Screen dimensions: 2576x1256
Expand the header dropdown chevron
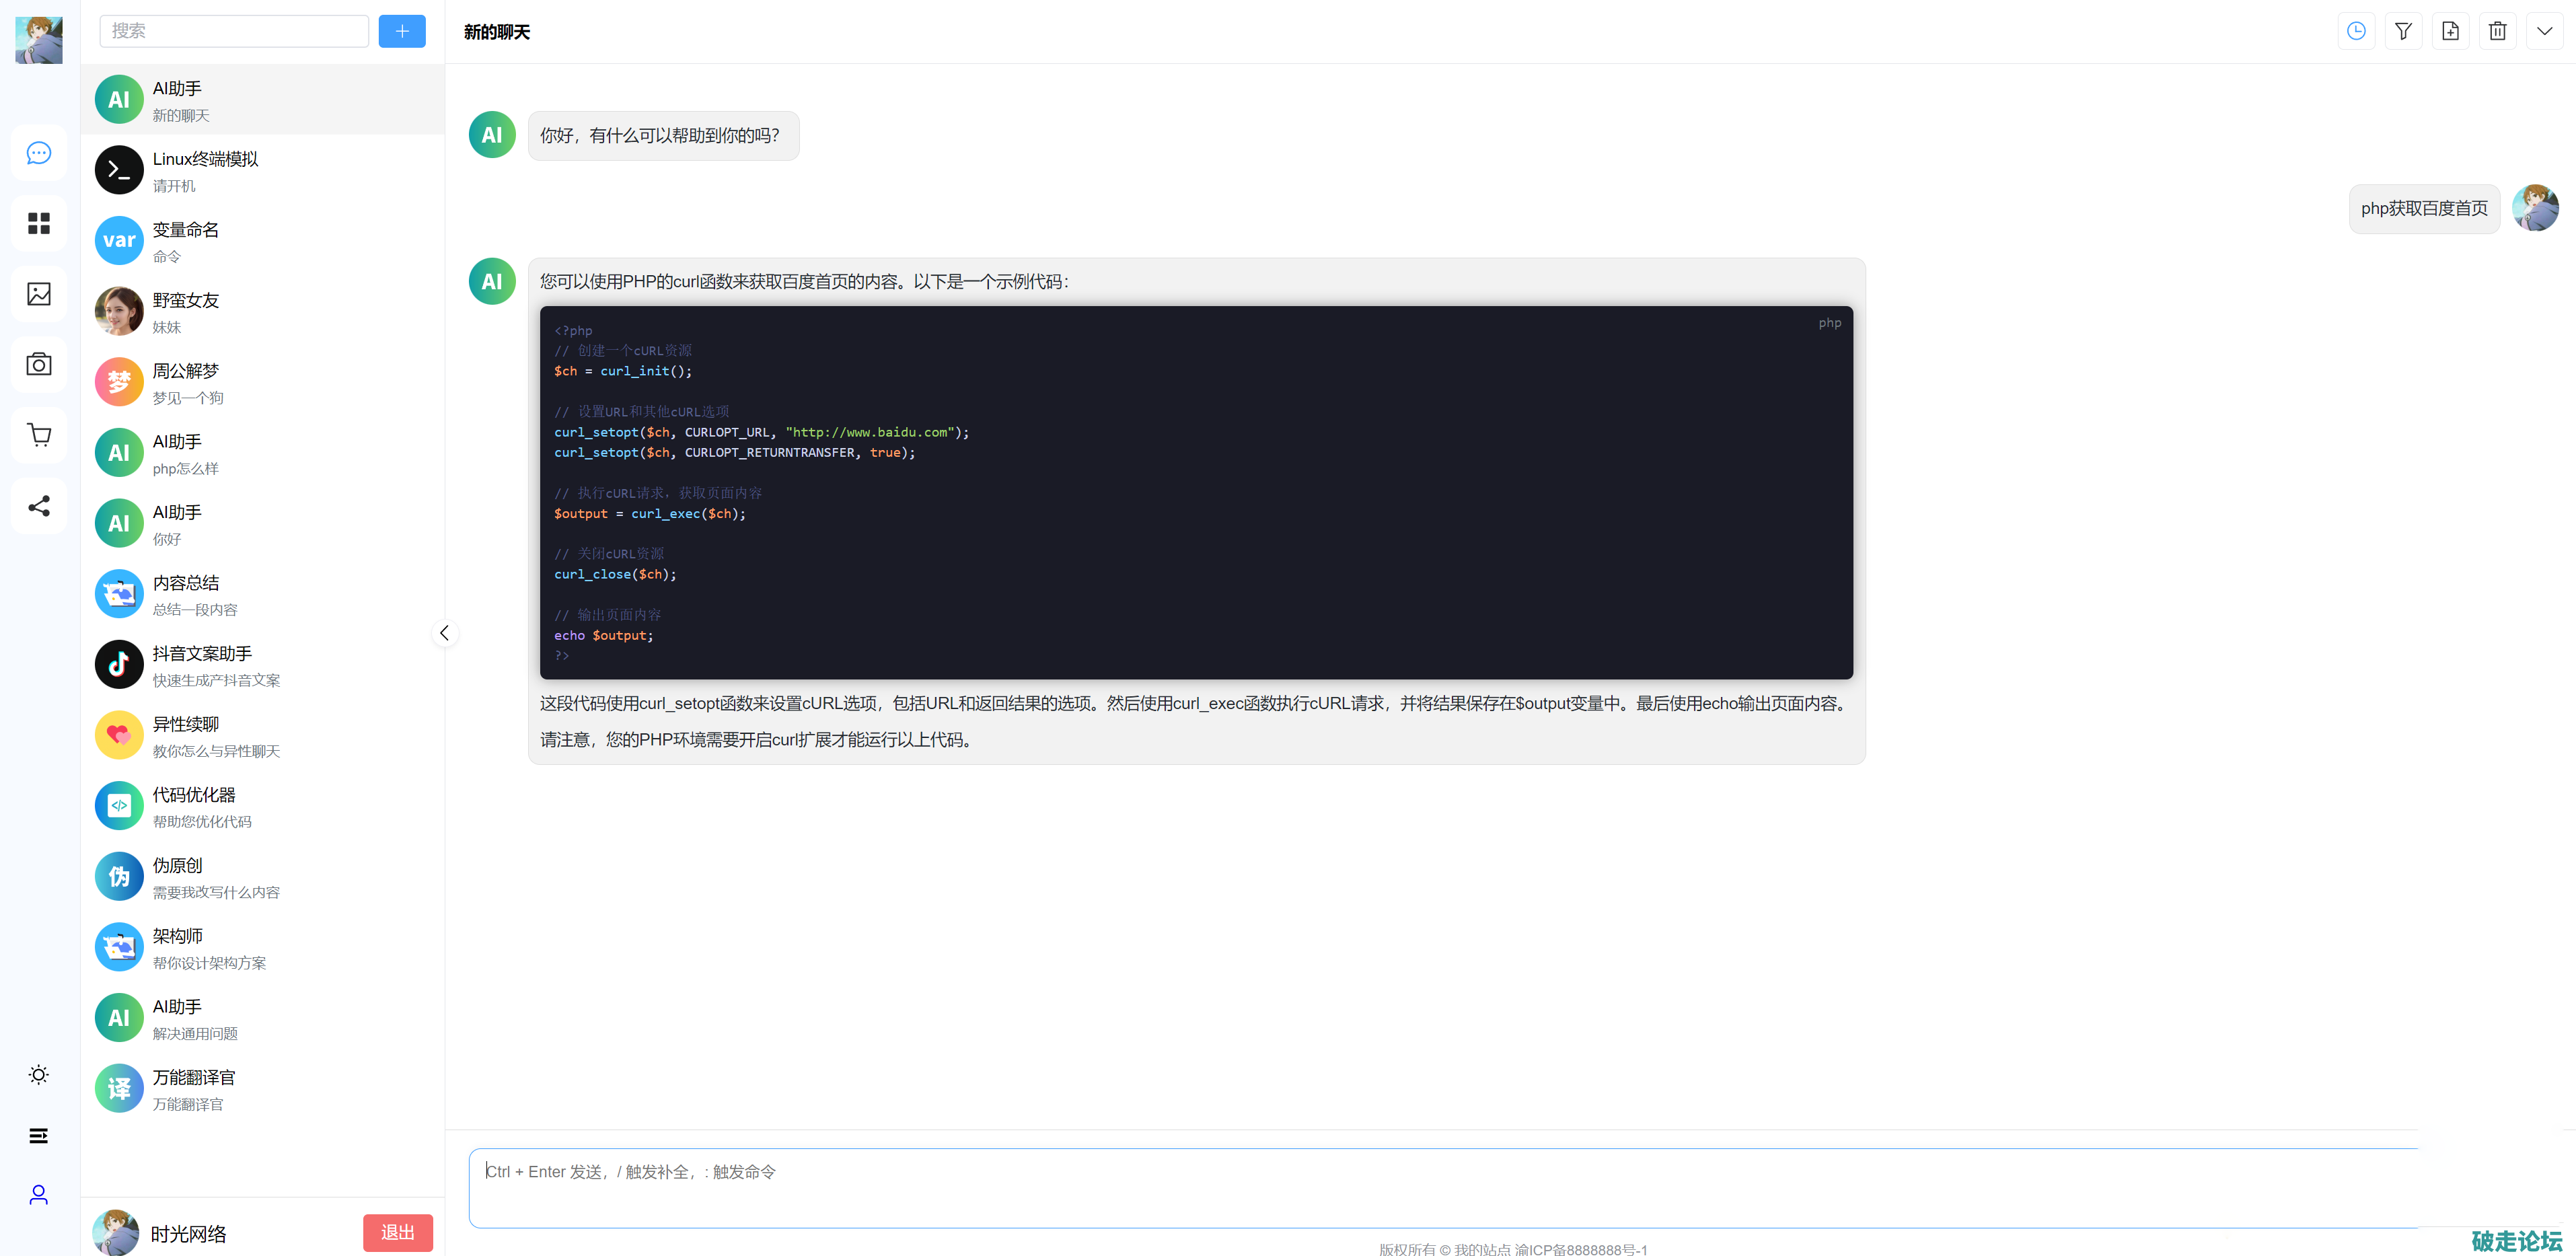tap(2544, 31)
